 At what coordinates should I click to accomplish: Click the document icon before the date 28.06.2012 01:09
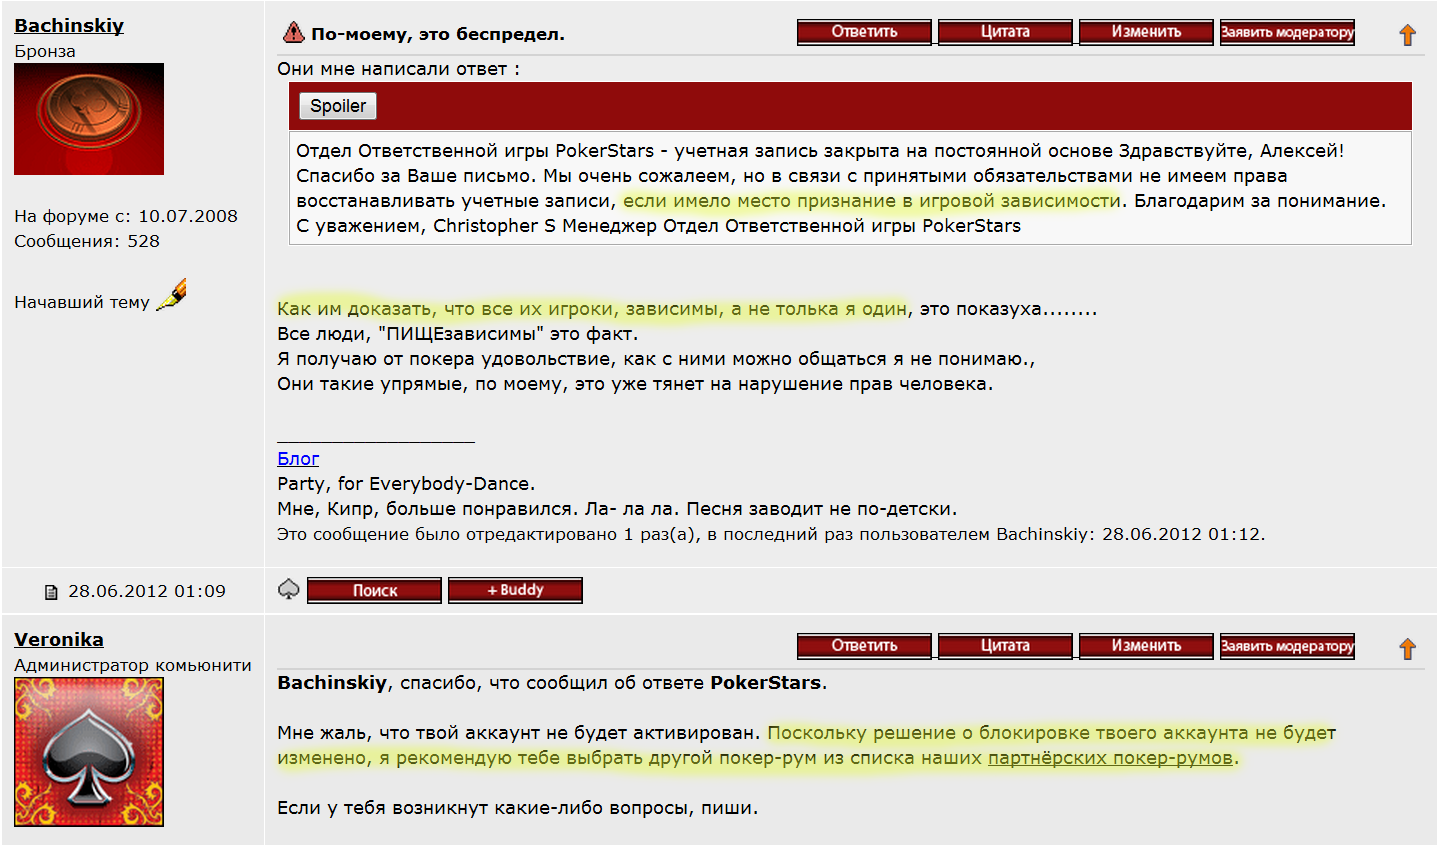click(51, 593)
